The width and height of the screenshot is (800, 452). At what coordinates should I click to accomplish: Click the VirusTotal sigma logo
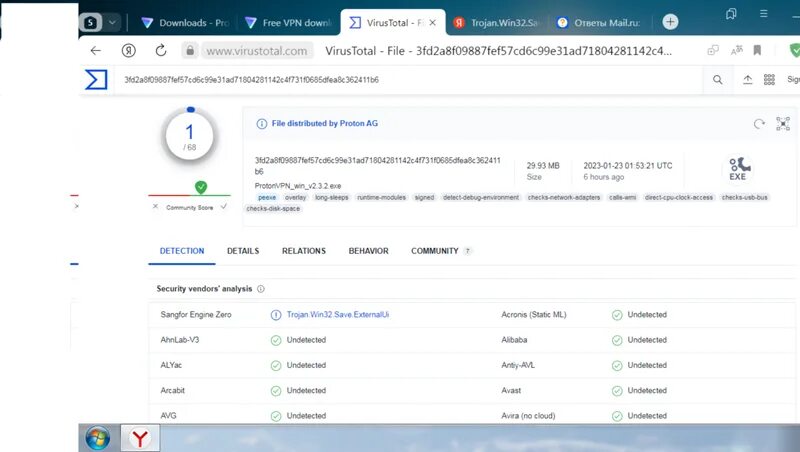click(96, 80)
